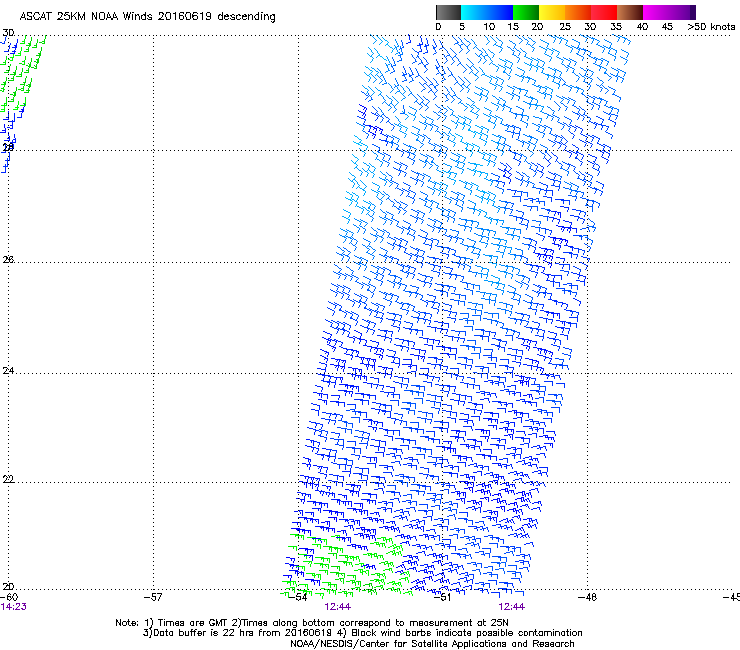Click the '12:44' time label near -51
The image size is (740, 650).
click(512, 607)
